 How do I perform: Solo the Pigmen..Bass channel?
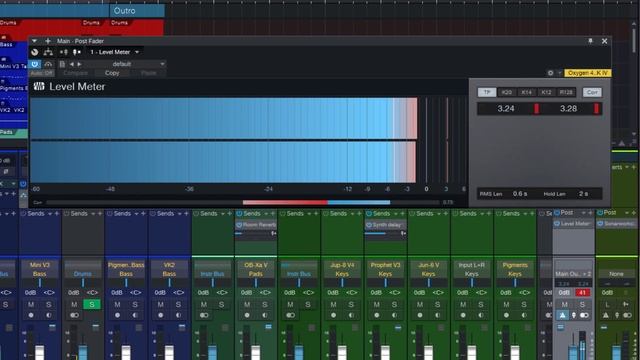[135, 304]
